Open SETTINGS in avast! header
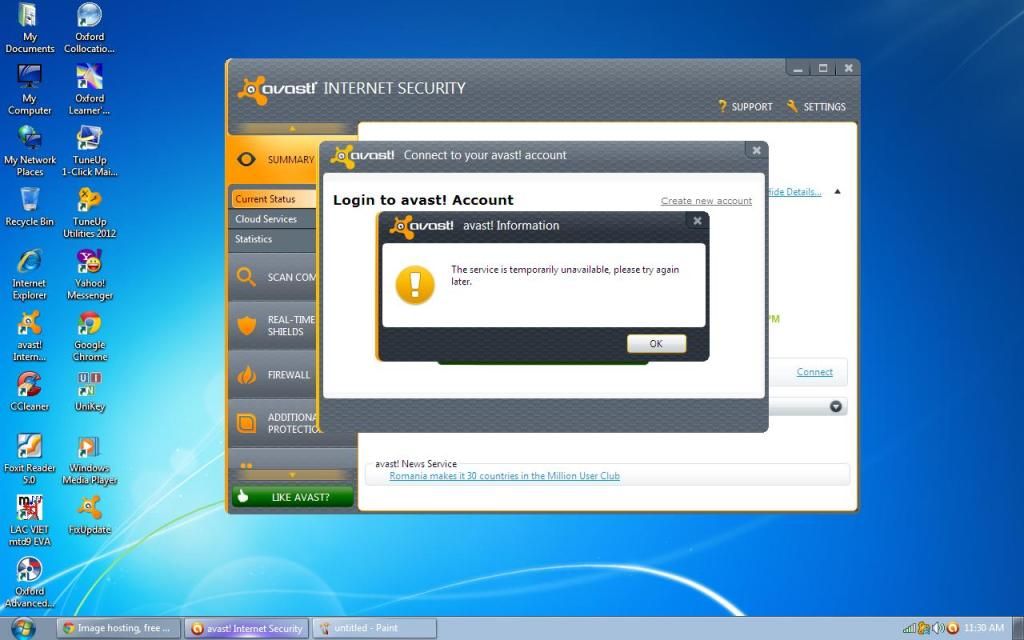 point(816,106)
